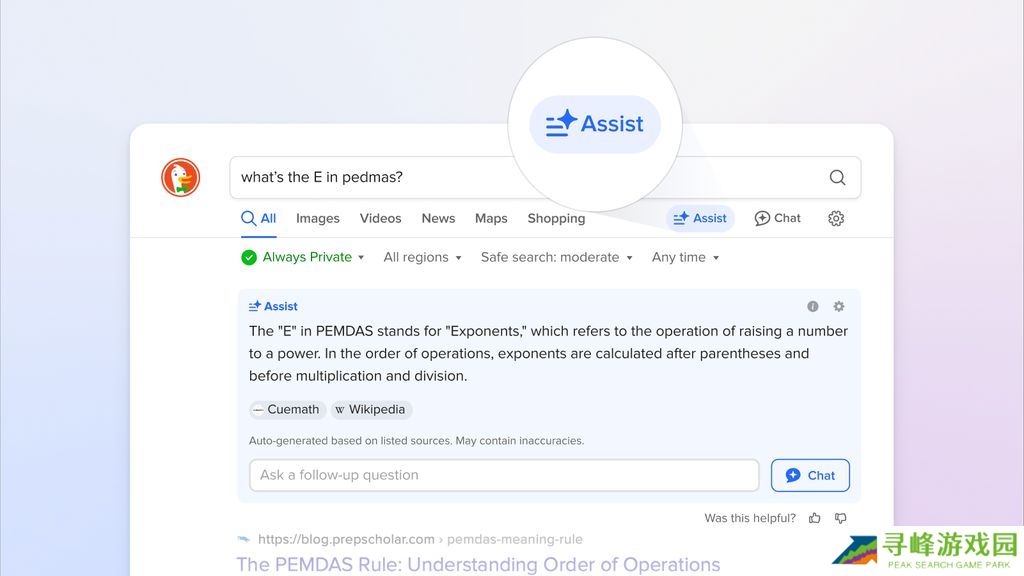Switch to the Images tab
The image size is (1024, 576).
[317, 218]
